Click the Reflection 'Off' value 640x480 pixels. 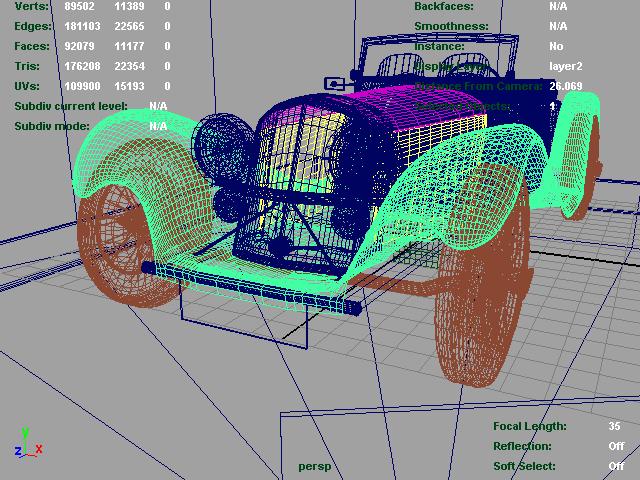coord(616,446)
